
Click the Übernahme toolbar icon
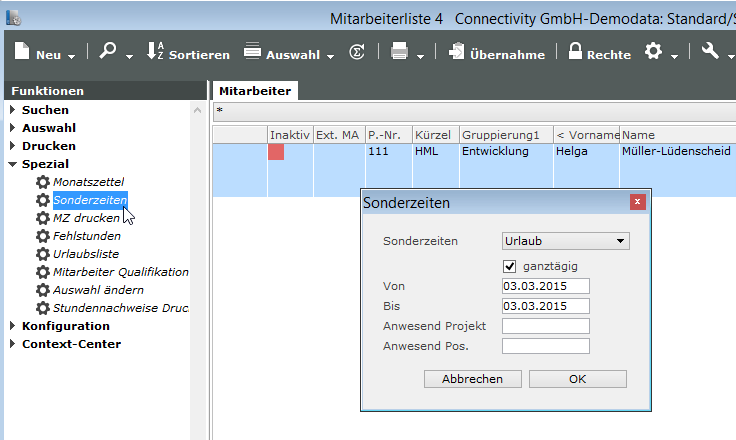pyautogui.click(x=456, y=52)
